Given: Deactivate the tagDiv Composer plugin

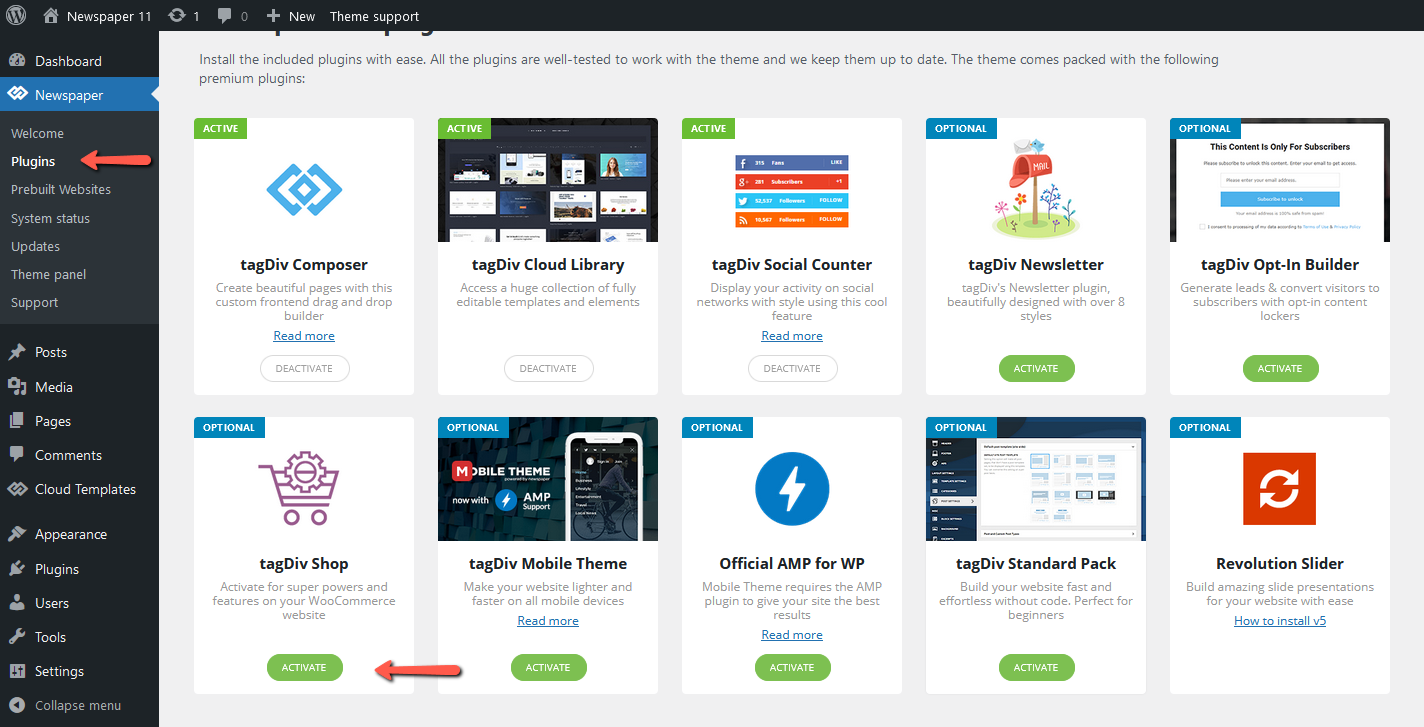Looking at the screenshot, I should click(304, 368).
